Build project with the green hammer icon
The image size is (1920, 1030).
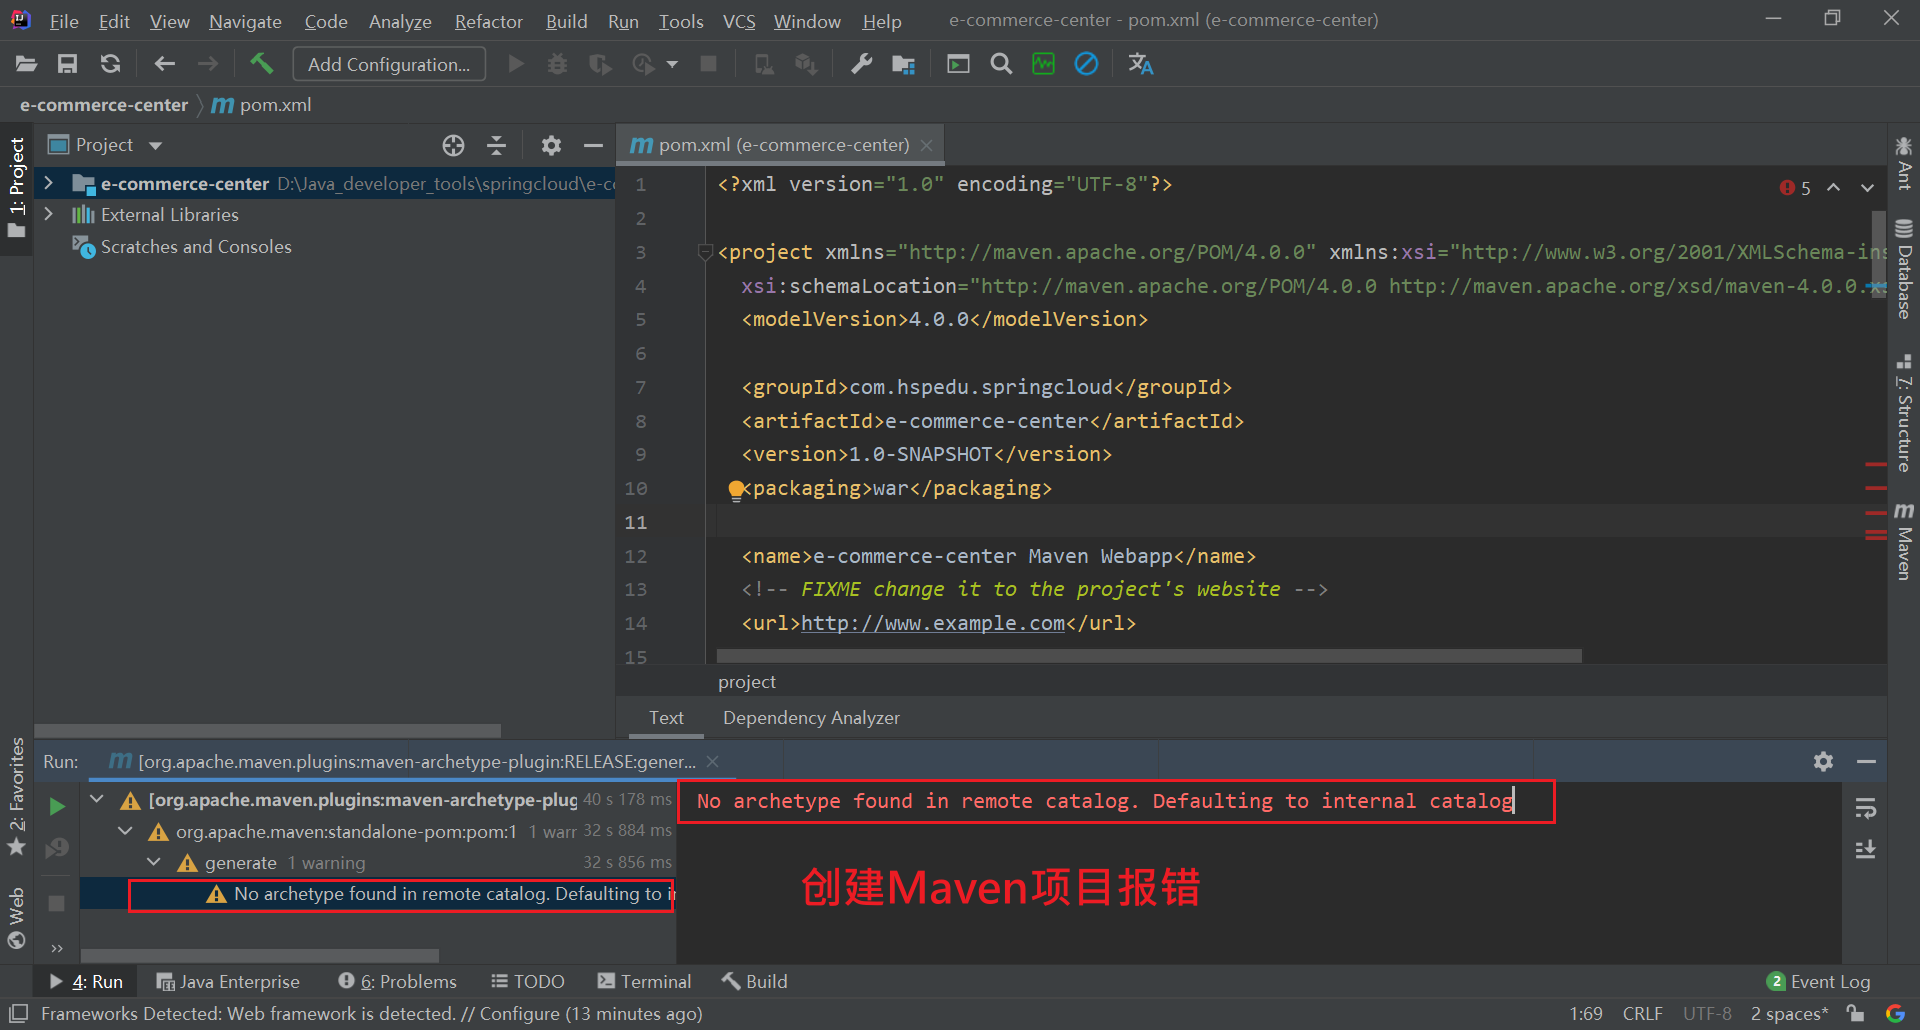[x=261, y=64]
